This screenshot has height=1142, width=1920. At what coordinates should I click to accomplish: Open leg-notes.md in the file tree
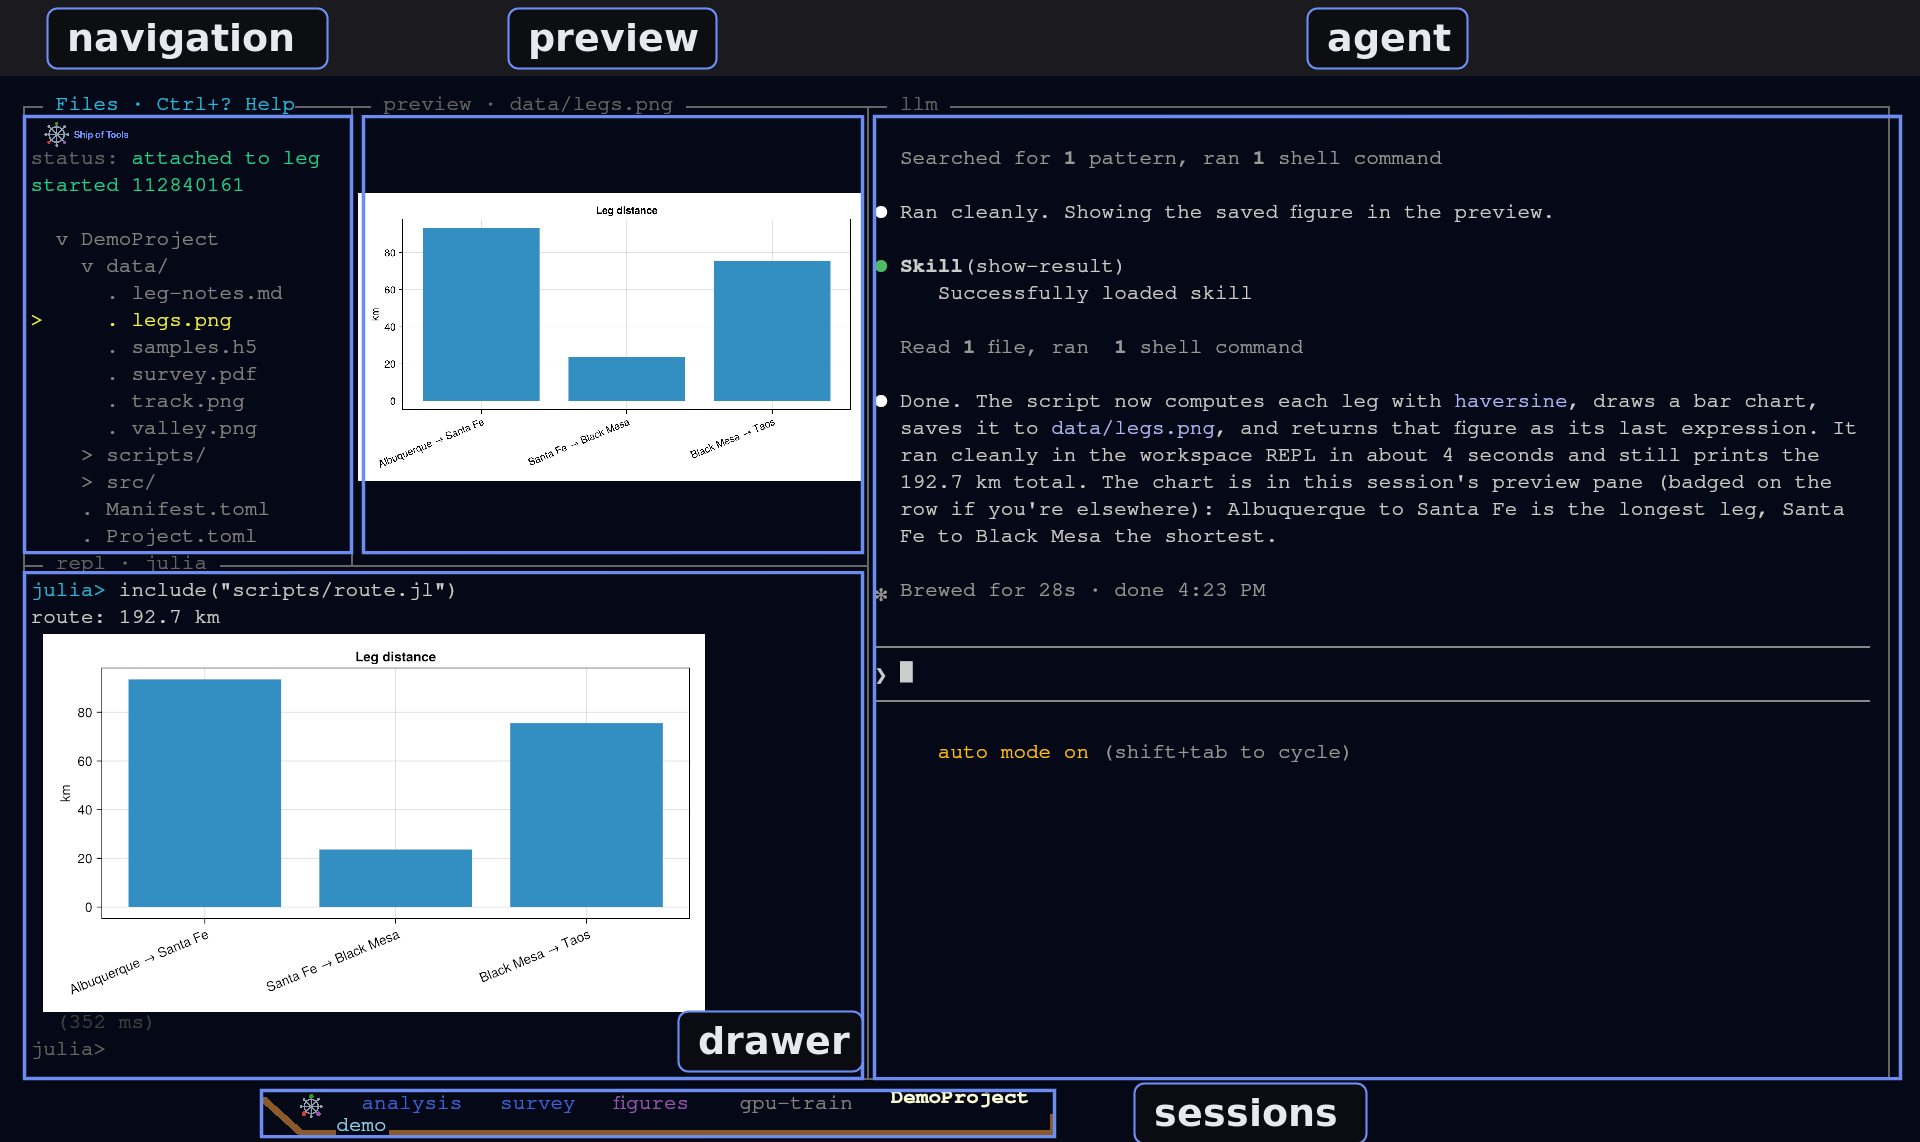click(x=207, y=293)
